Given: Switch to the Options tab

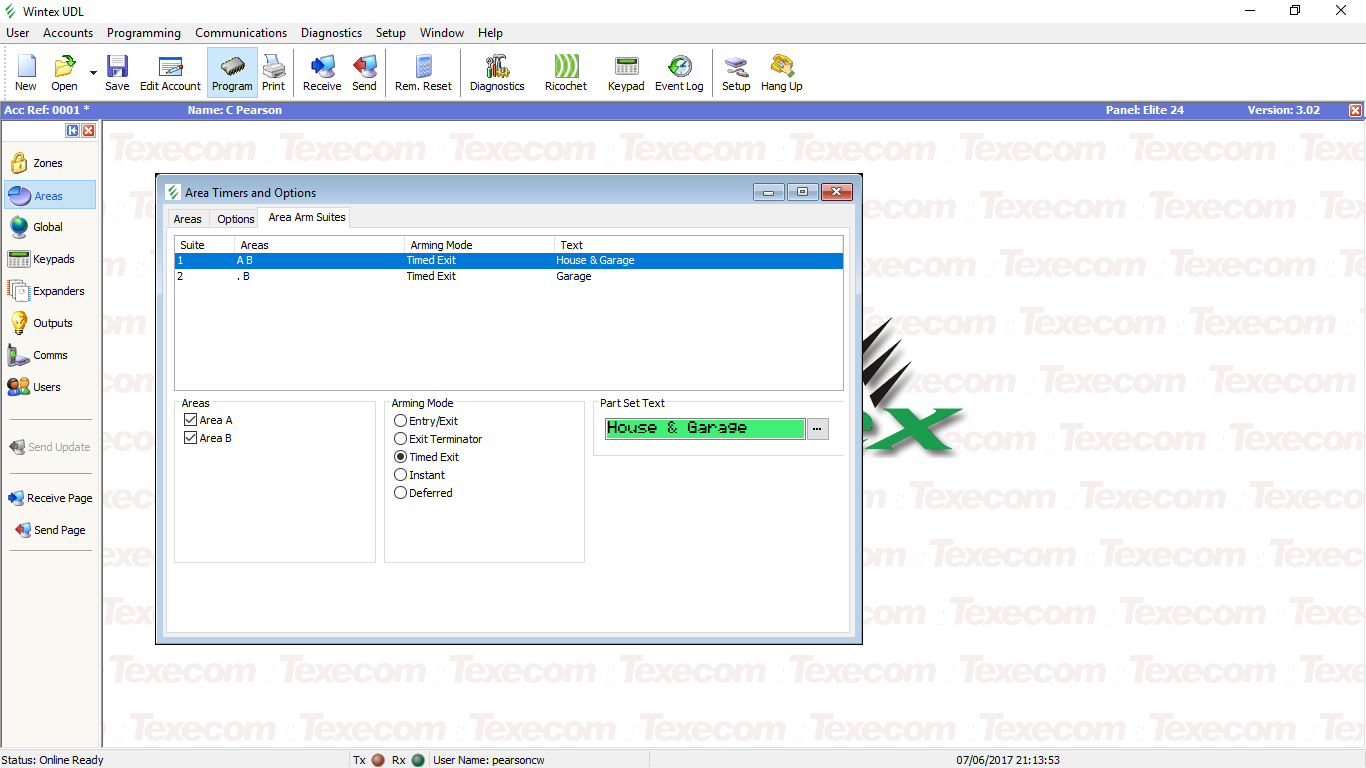Looking at the screenshot, I should tap(236, 219).
